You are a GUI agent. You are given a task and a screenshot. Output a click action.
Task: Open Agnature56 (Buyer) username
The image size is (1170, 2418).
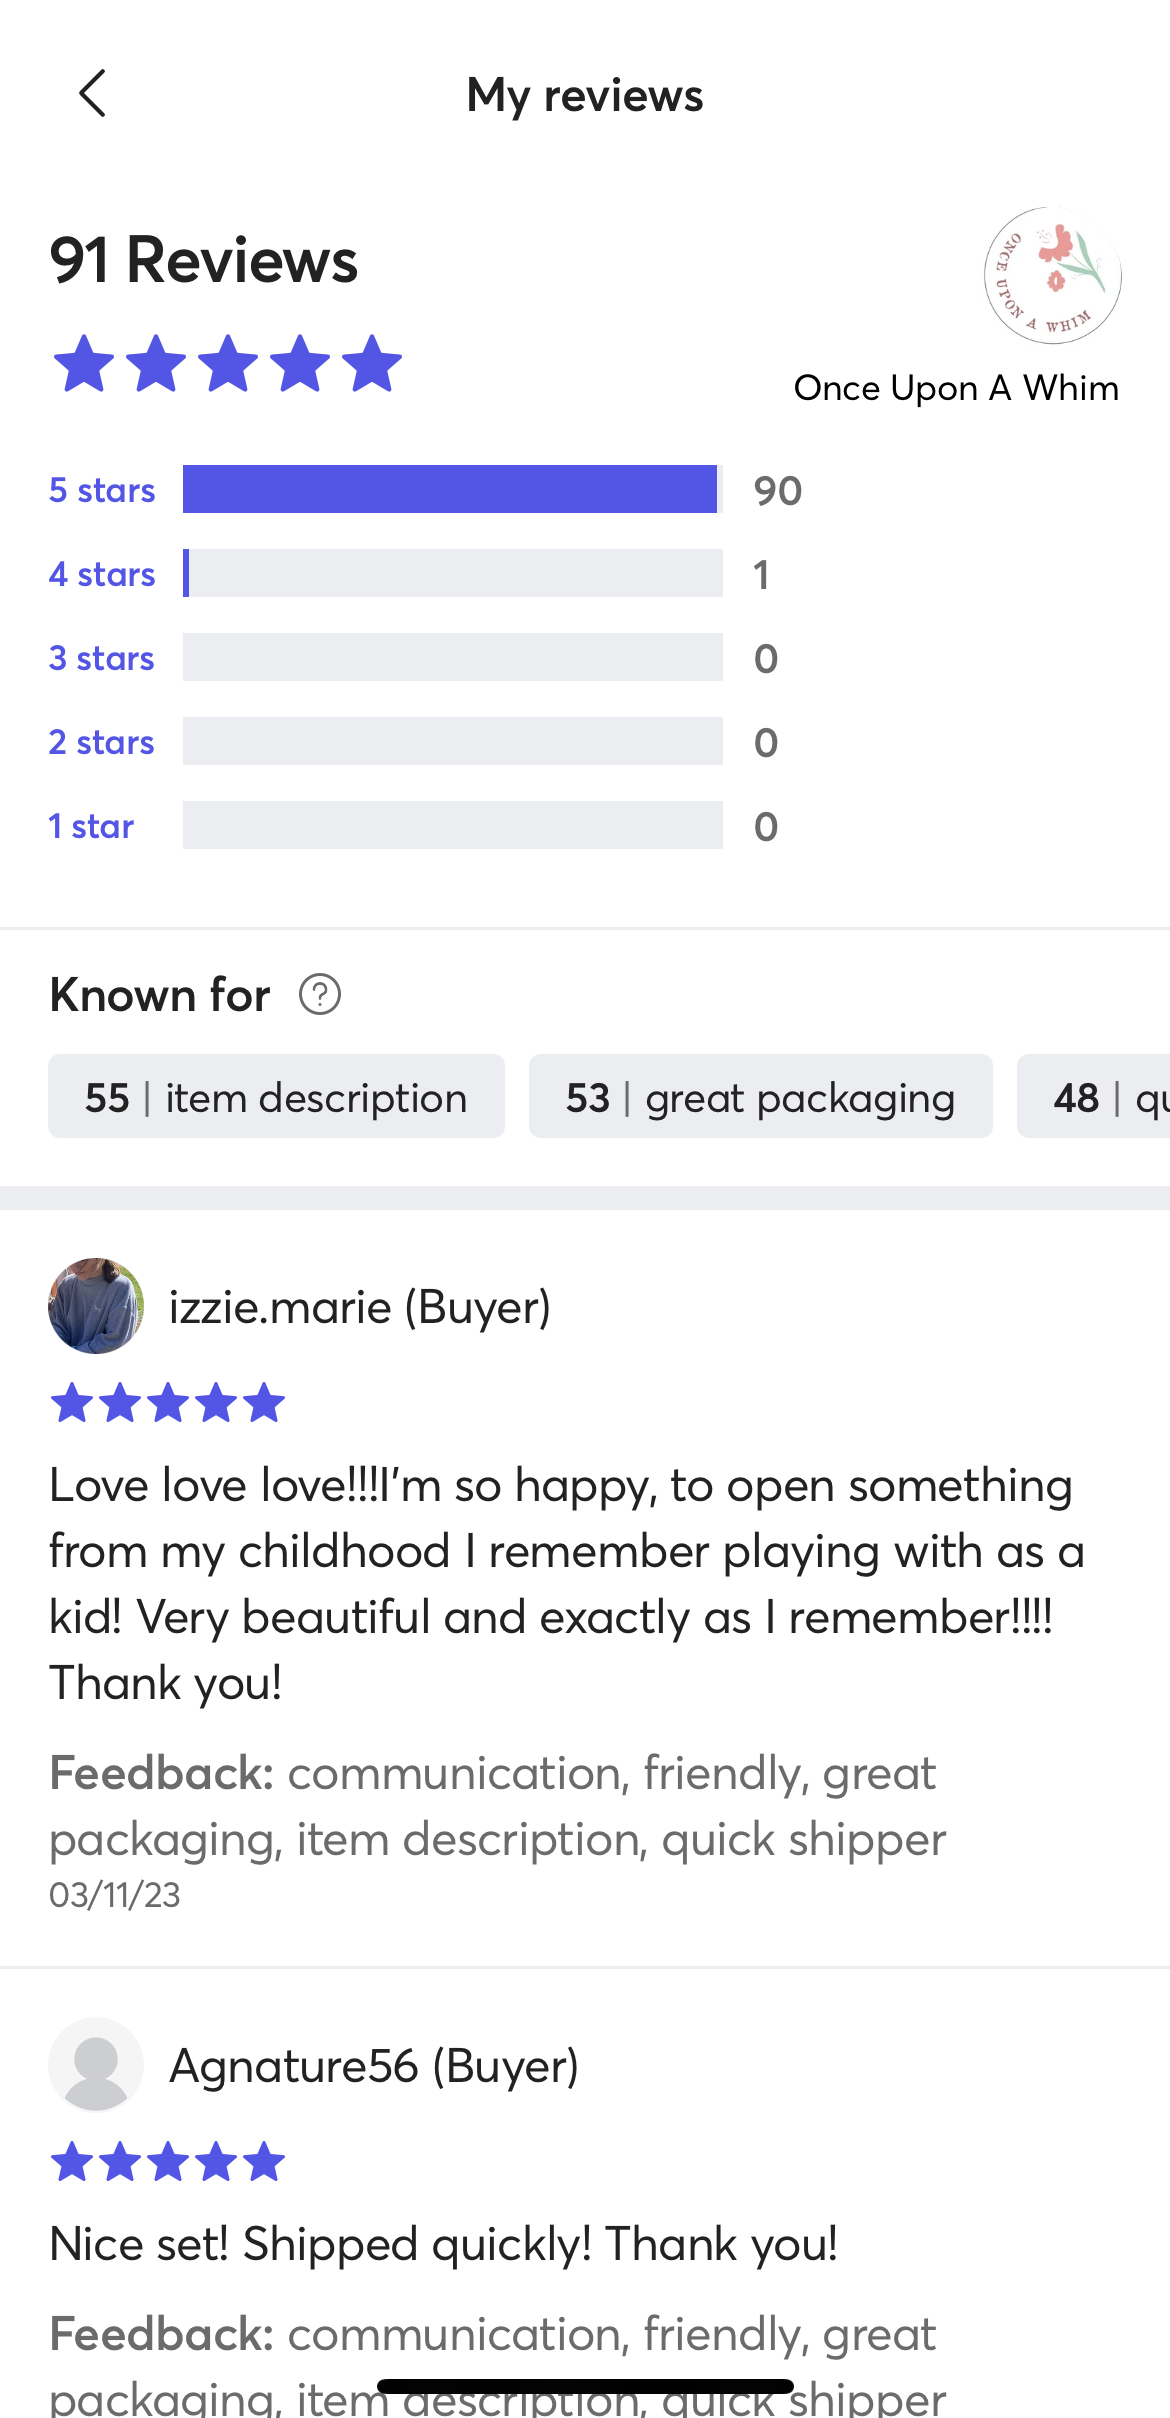point(374,2066)
